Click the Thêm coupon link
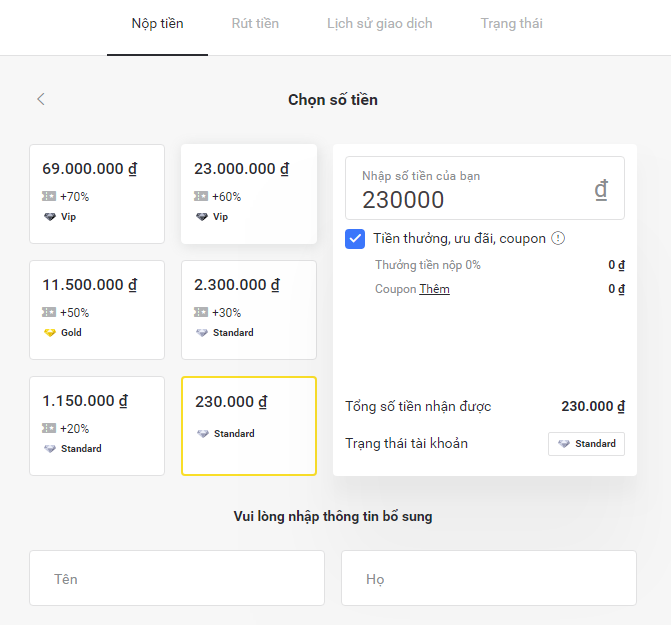The width and height of the screenshot is (671, 625). pos(434,289)
